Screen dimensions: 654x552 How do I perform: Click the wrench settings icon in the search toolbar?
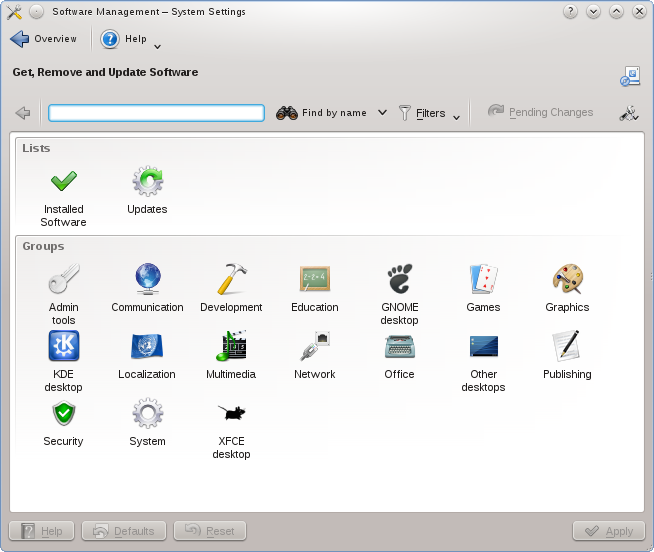click(629, 113)
